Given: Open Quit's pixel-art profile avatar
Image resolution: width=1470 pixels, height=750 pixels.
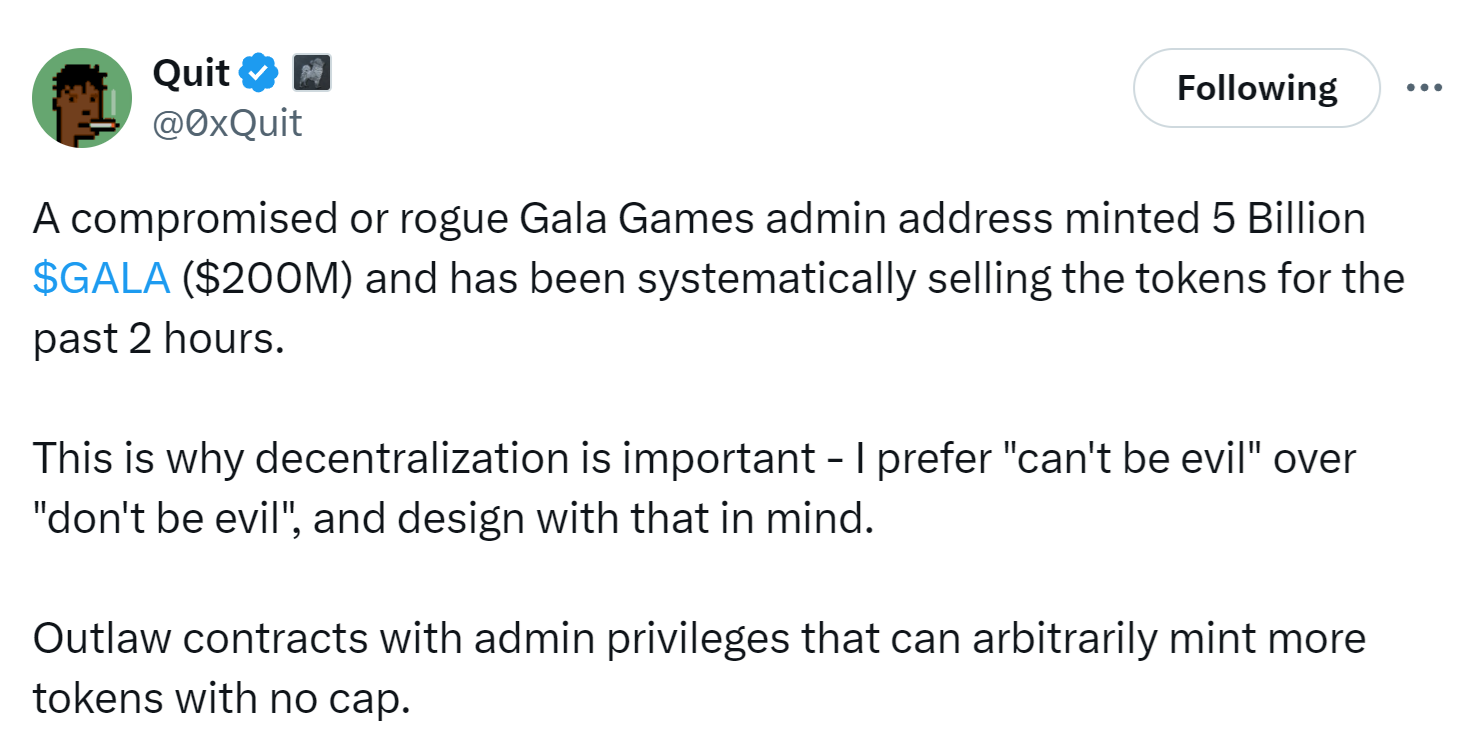Looking at the screenshot, I should (x=82, y=98).
